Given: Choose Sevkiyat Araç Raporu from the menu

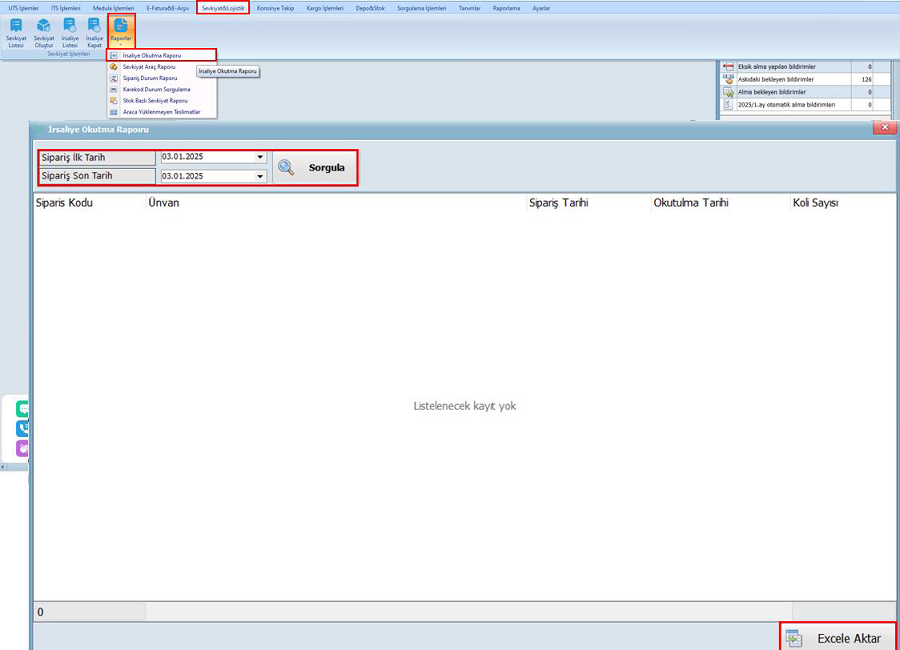Looking at the screenshot, I should pyautogui.click(x=148, y=67).
